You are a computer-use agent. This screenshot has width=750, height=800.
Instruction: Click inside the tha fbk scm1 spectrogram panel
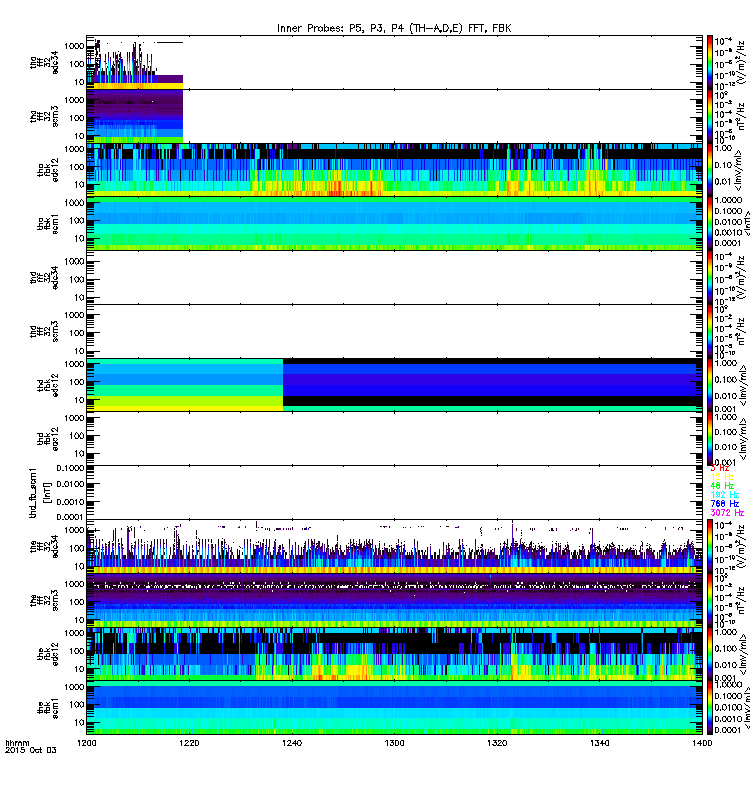[x=394, y=223]
